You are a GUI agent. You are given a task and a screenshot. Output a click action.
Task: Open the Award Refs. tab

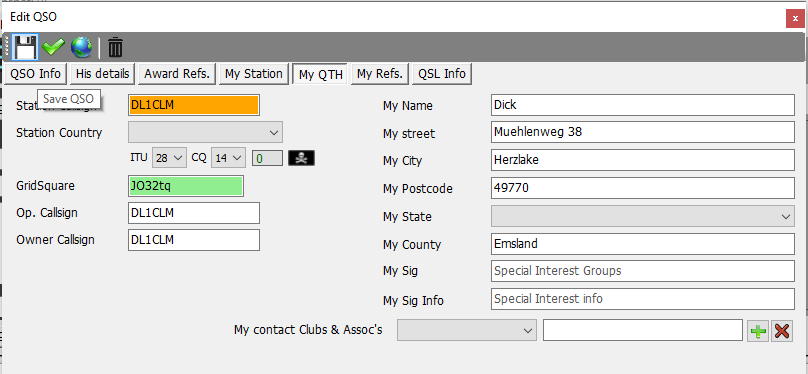pyautogui.click(x=177, y=74)
